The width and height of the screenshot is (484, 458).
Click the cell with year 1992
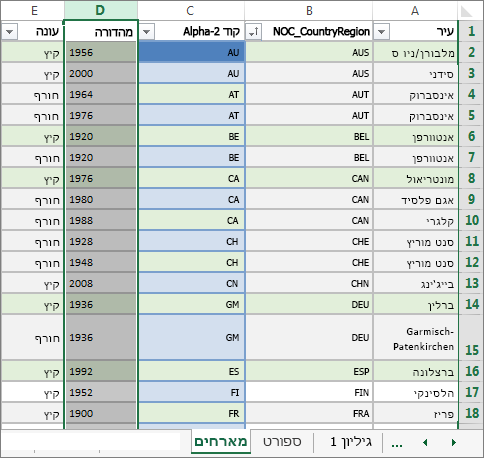(x=101, y=371)
